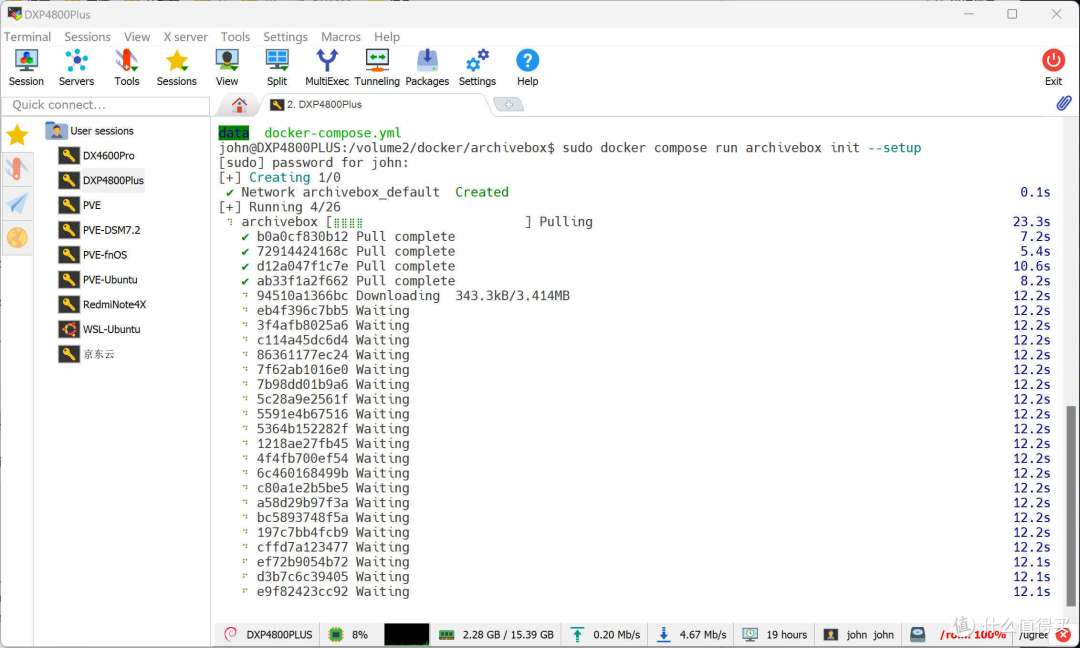Select the yellow star sidebar tab
The width and height of the screenshot is (1080, 648).
click(x=17, y=135)
